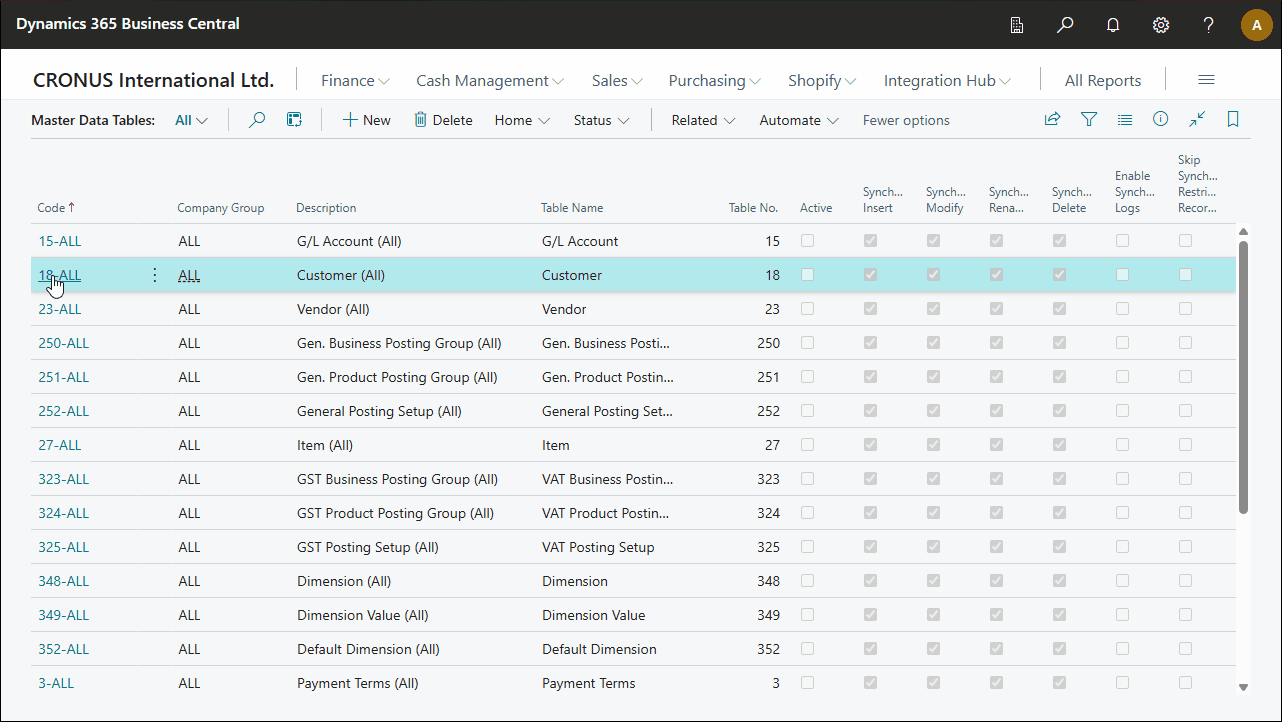Open All Reports
The height and width of the screenshot is (722, 1282).
tap(1103, 80)
